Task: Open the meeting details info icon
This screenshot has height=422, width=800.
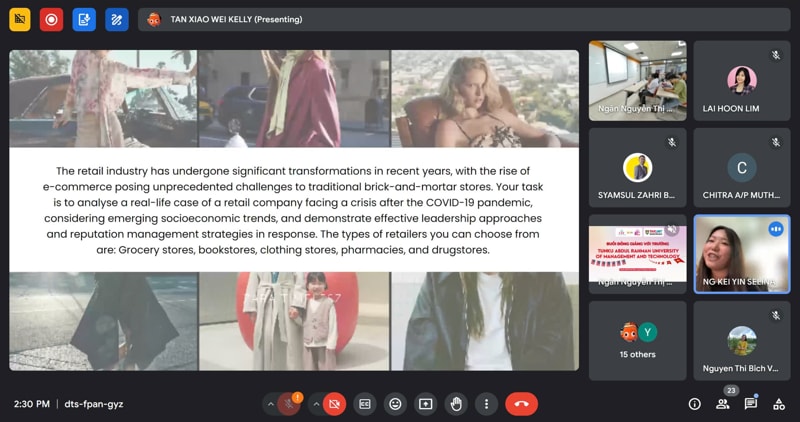Action: [x=695, y=404]
